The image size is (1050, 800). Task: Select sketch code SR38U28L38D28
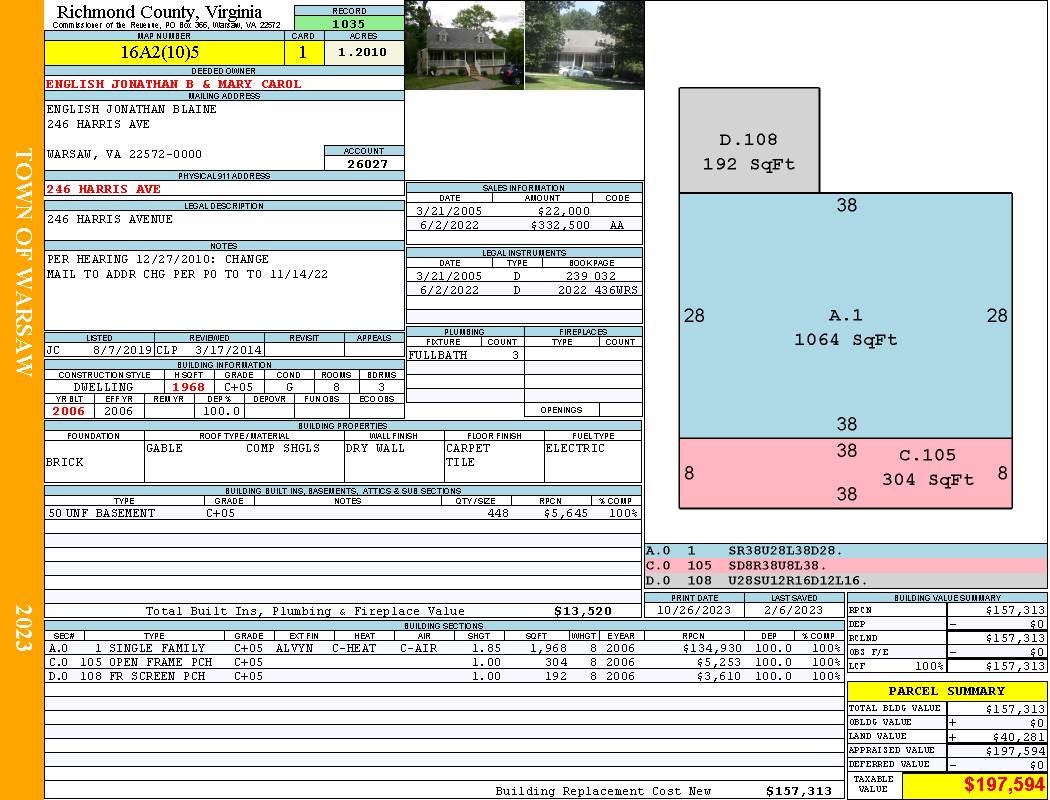(x=785, y=550)
